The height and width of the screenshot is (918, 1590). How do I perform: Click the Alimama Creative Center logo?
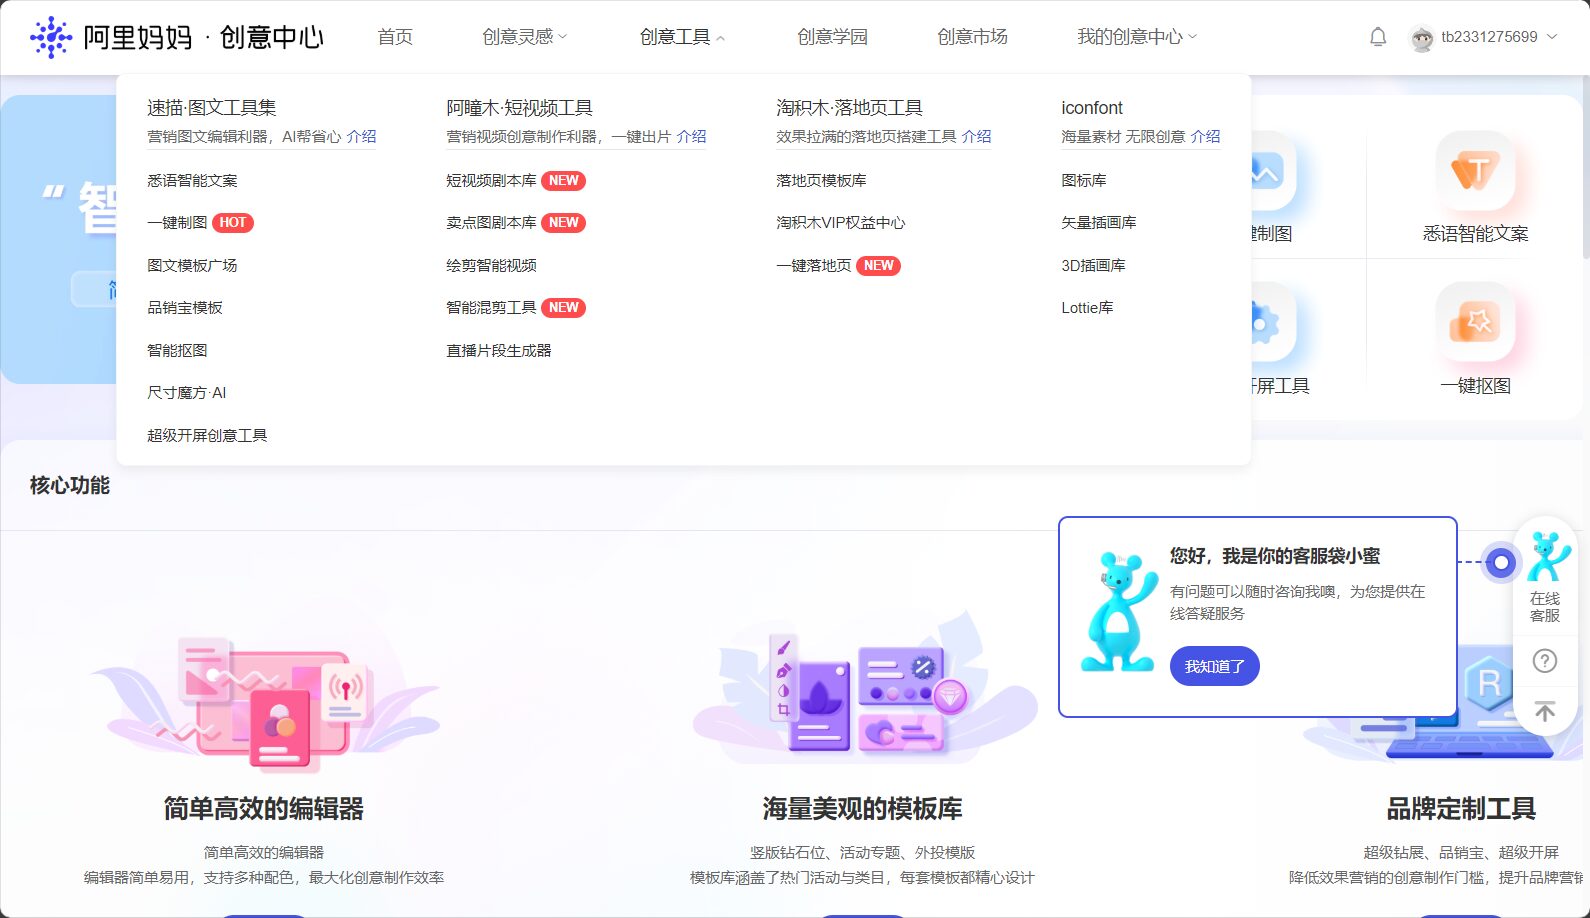pyautogui.click(x=177, y=37)
